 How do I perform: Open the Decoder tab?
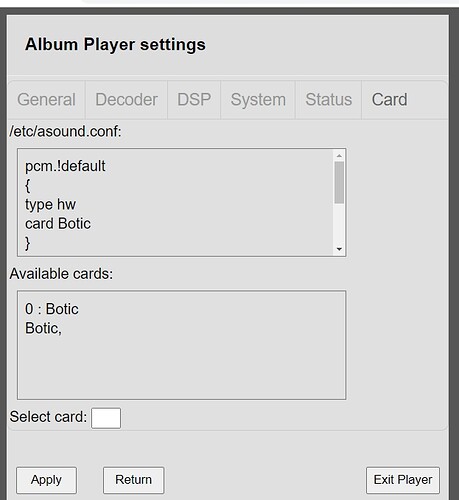(126, 100)
